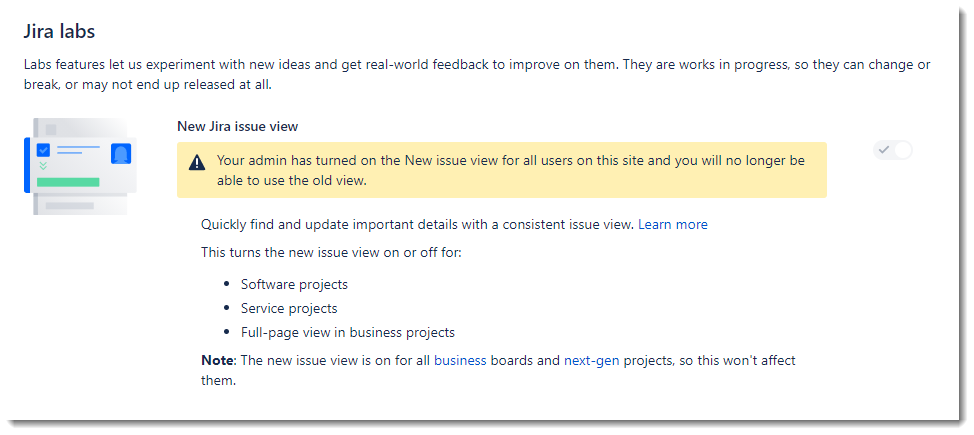Click Full-page view in business projects text
Image resolution: width=974 pixels, height=435 pixels.
click(x=348, y=332)
